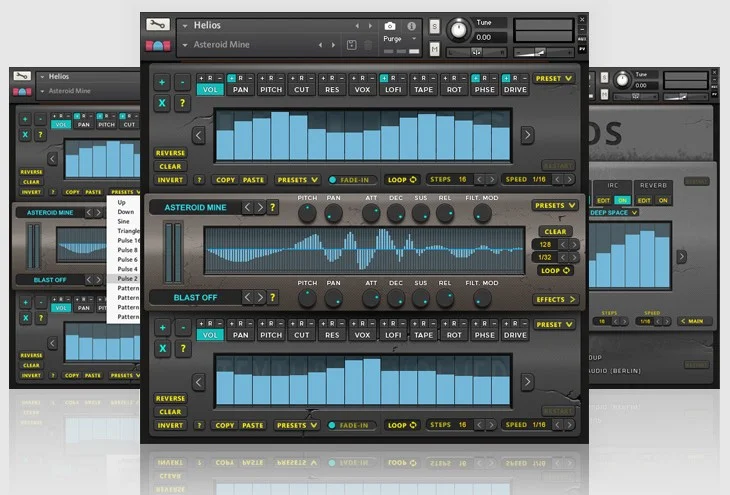
Task: Click left arrow of top step graph
Action: (x=199, y=135)
